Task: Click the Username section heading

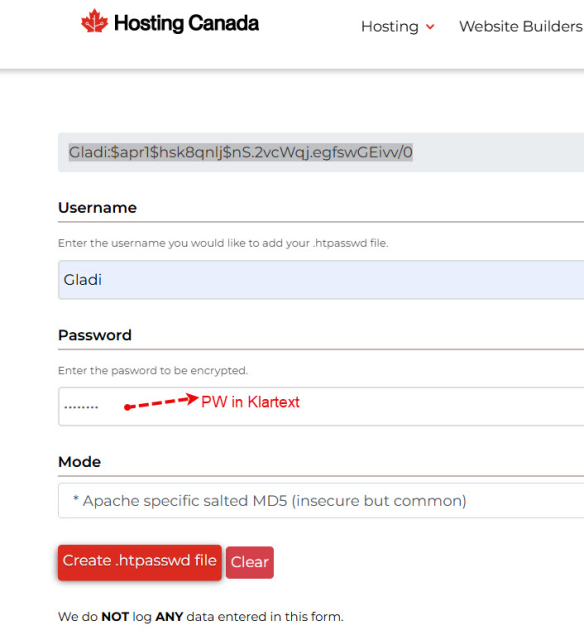Action: (x=97, y=208)
